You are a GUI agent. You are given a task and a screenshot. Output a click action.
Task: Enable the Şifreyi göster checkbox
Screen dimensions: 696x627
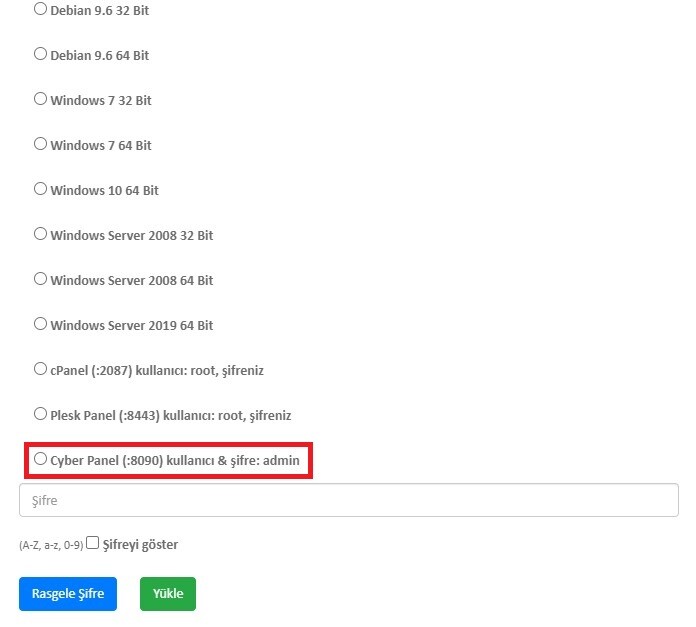[92, 543]
